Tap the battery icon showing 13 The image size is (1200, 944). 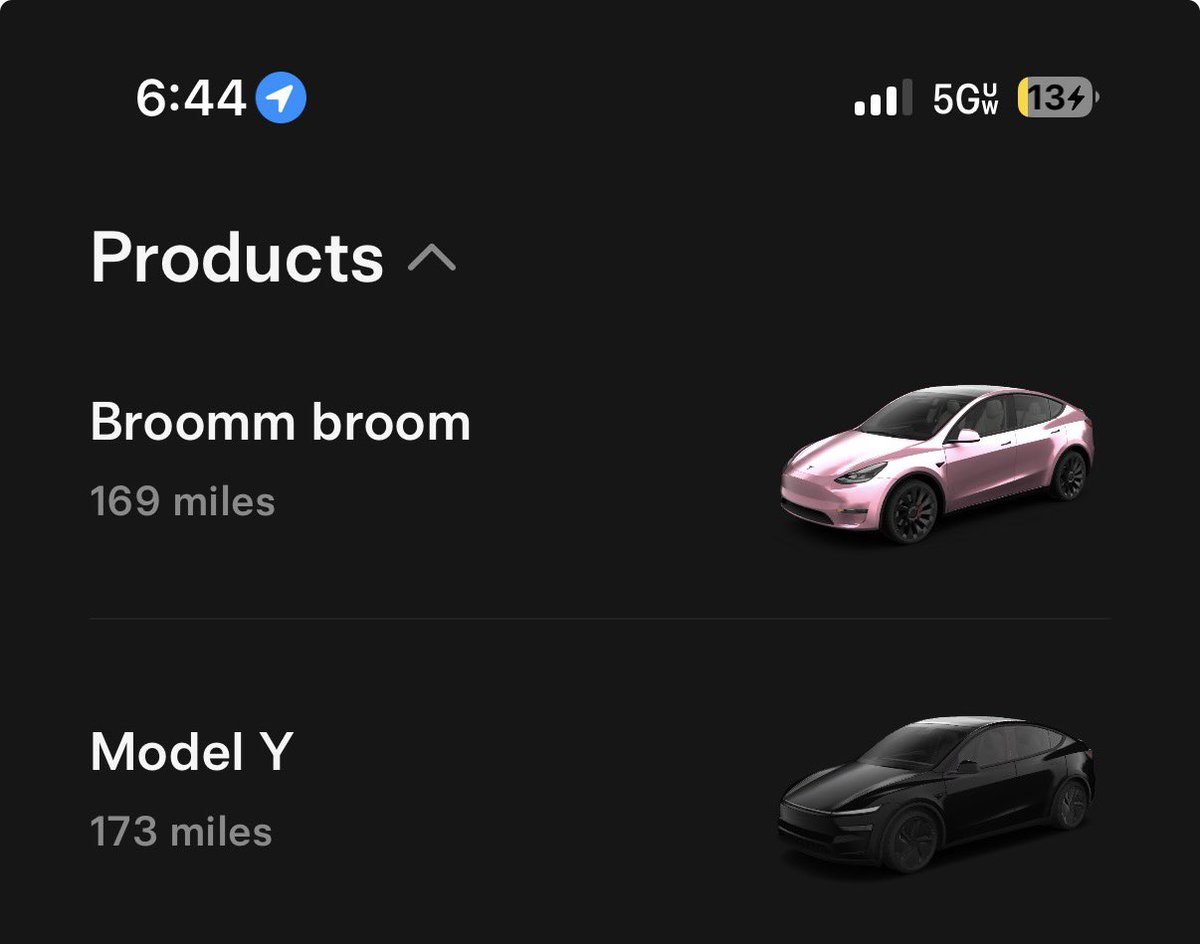[1059, 98]
